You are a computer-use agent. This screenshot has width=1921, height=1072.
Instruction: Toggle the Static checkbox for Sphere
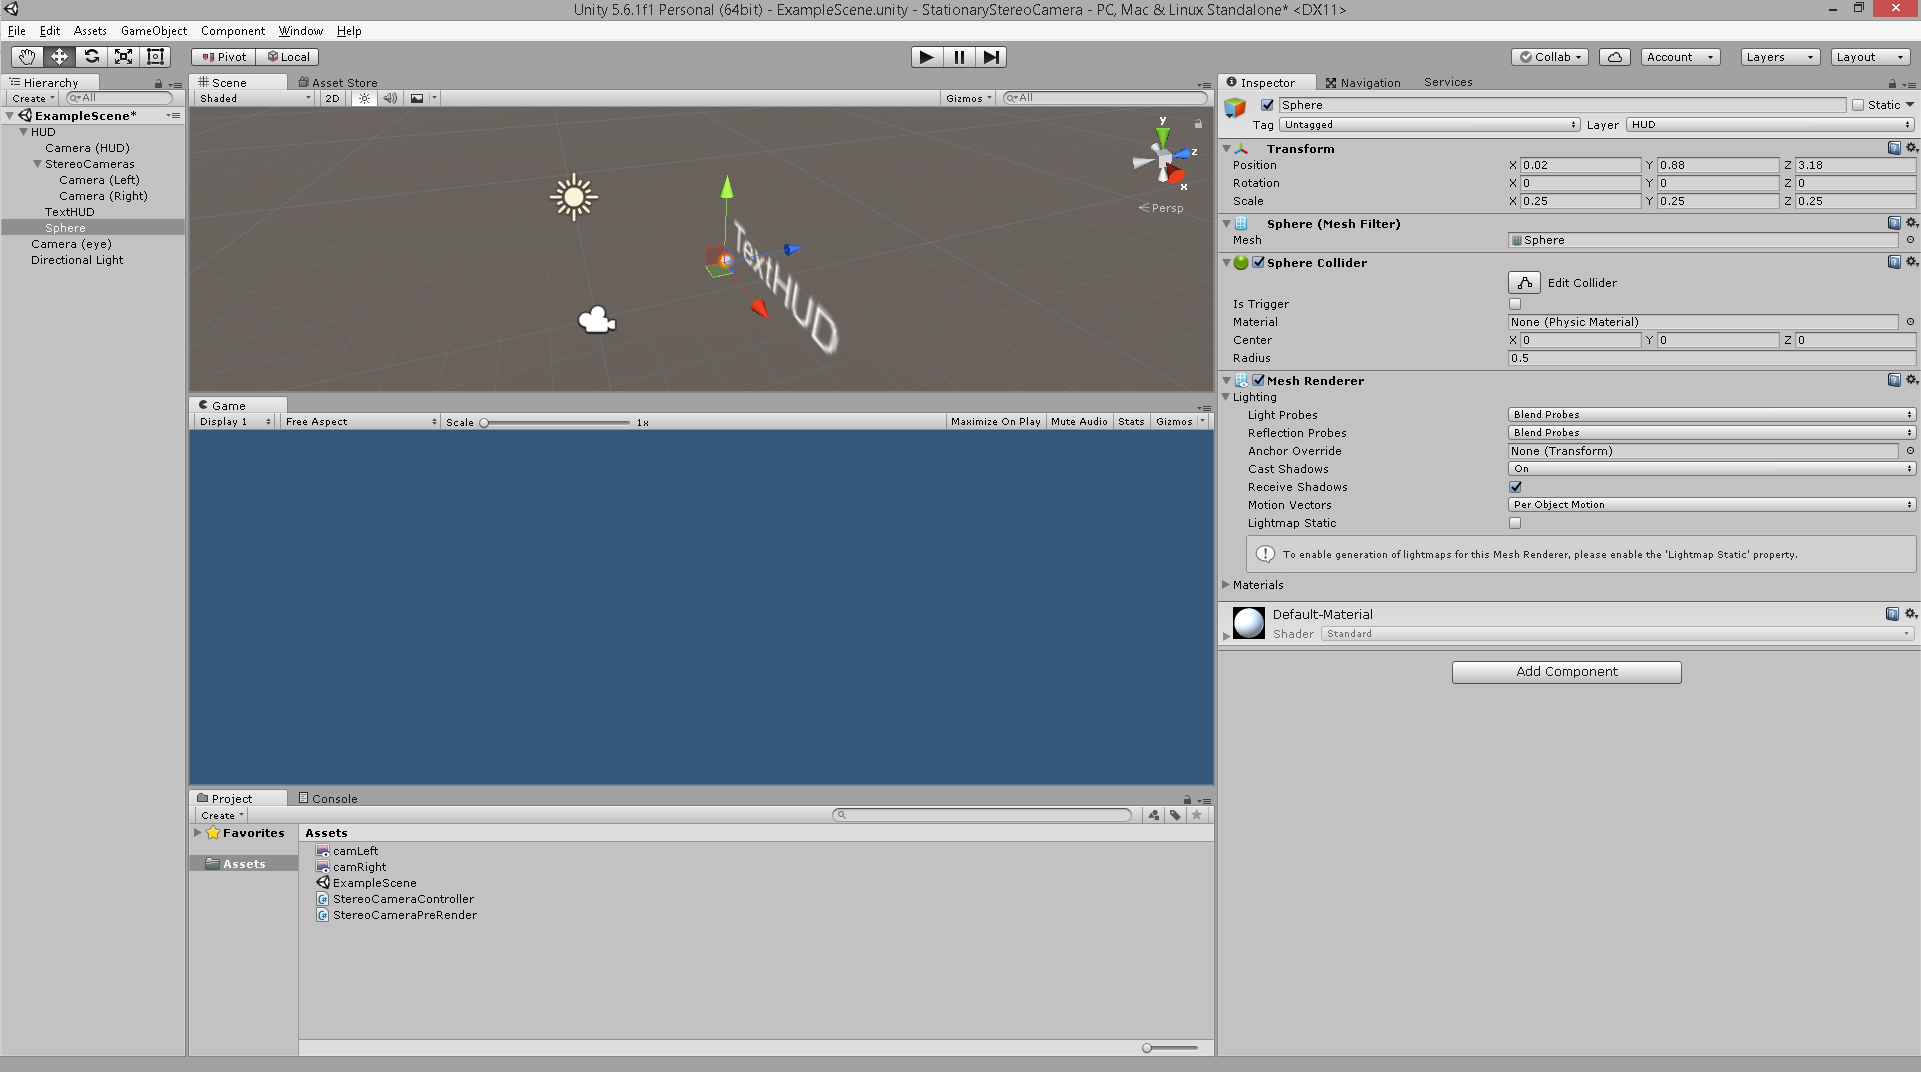pos(1858,105)
